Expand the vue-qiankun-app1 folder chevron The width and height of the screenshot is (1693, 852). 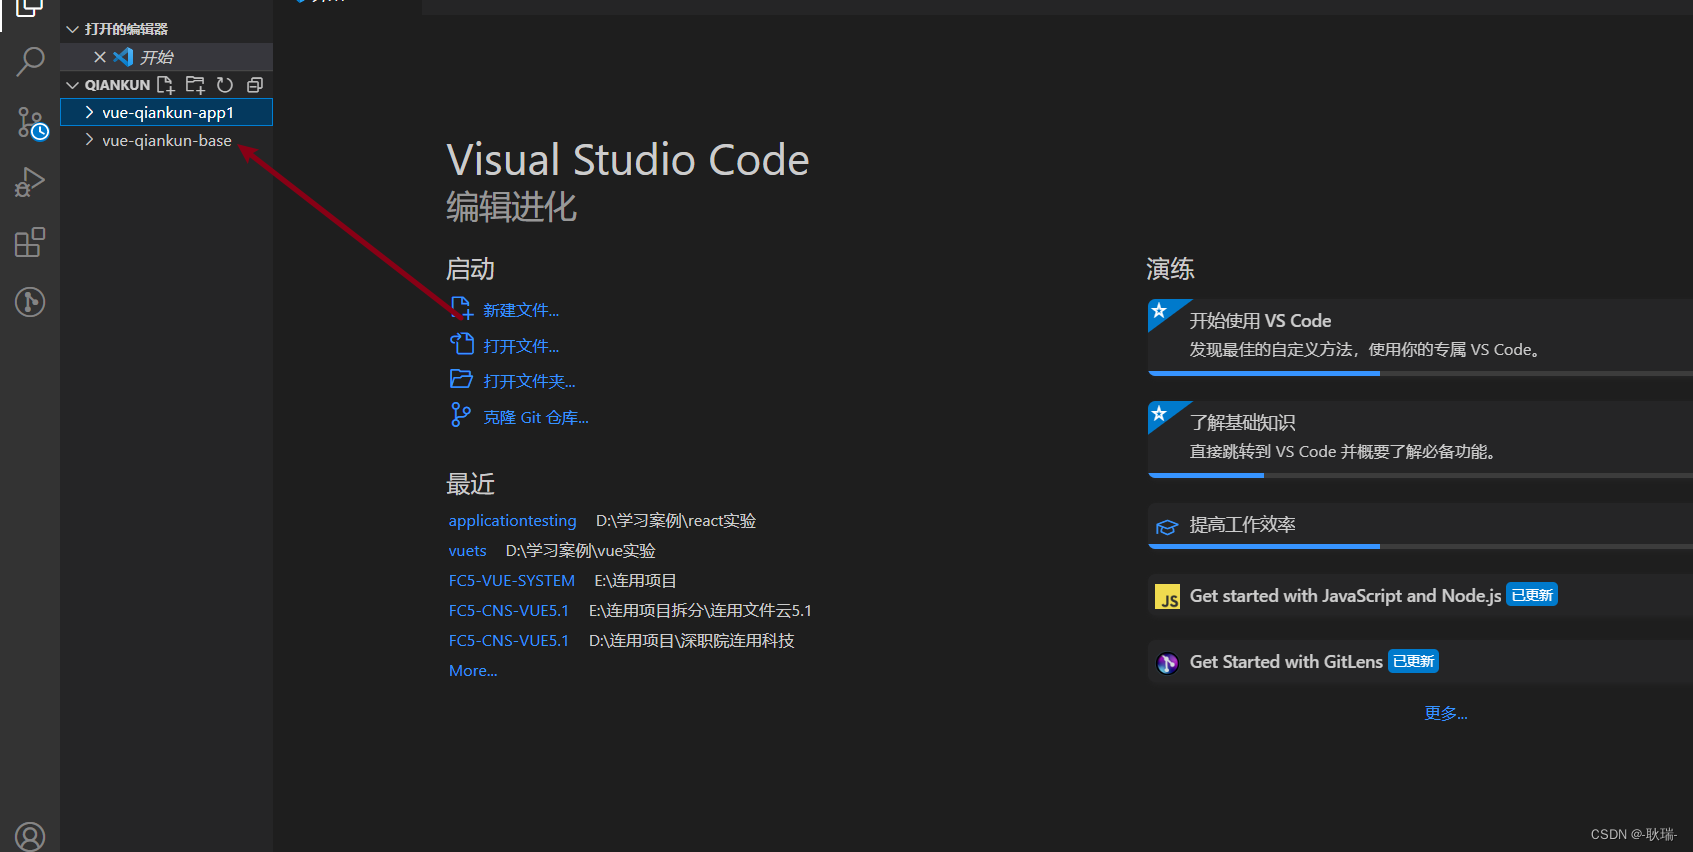coord(89,112)
